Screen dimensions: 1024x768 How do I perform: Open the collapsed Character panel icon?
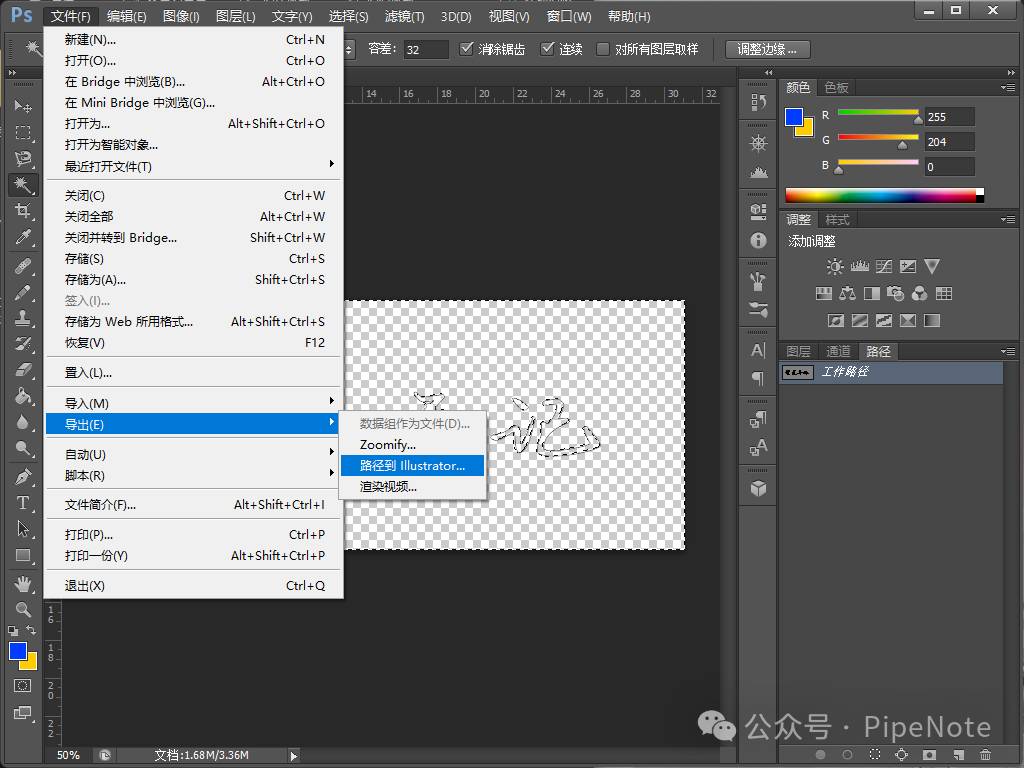pyautogui.click(x=758, y=351)
